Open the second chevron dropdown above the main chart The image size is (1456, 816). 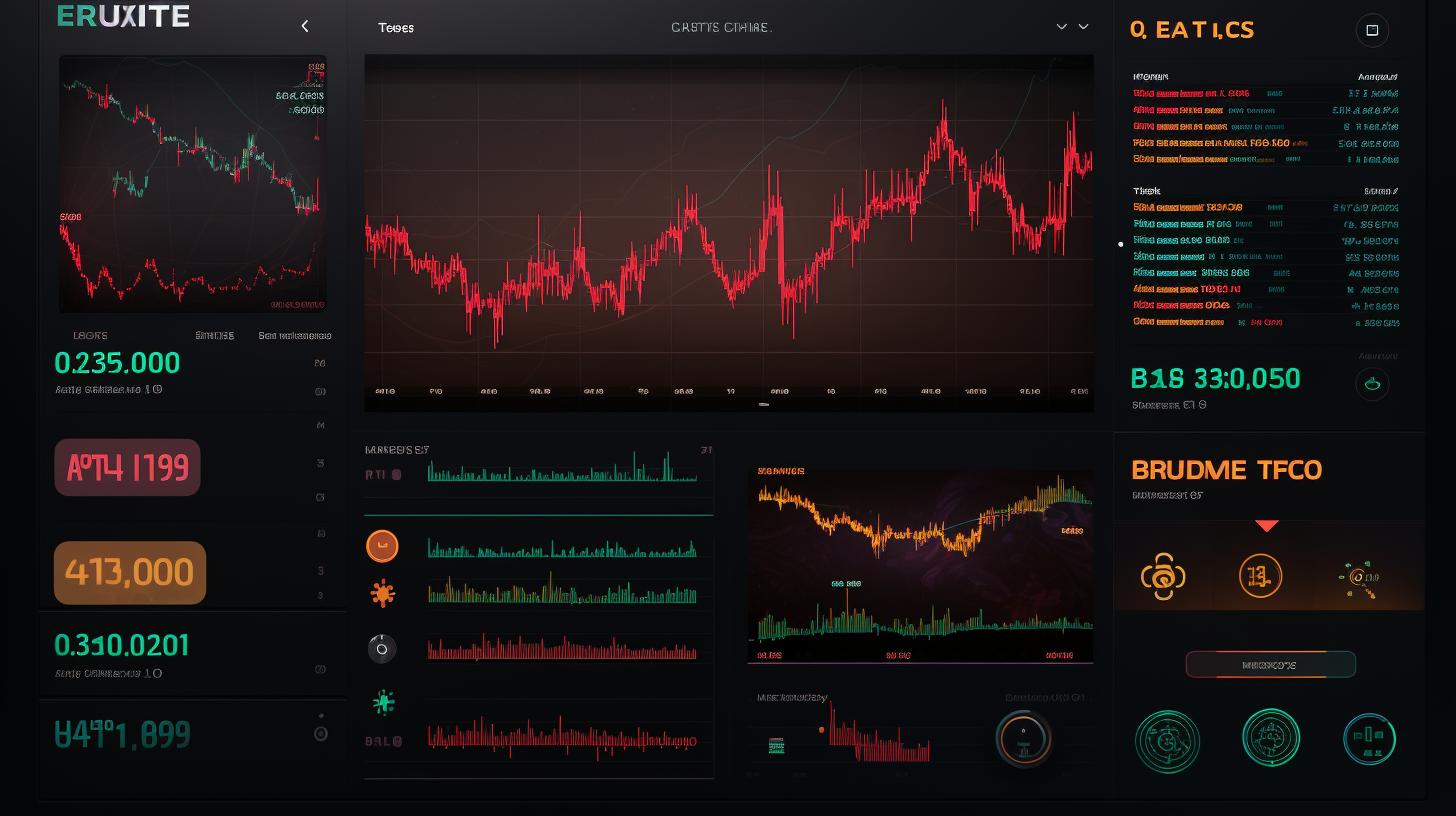pos(1083,27)
